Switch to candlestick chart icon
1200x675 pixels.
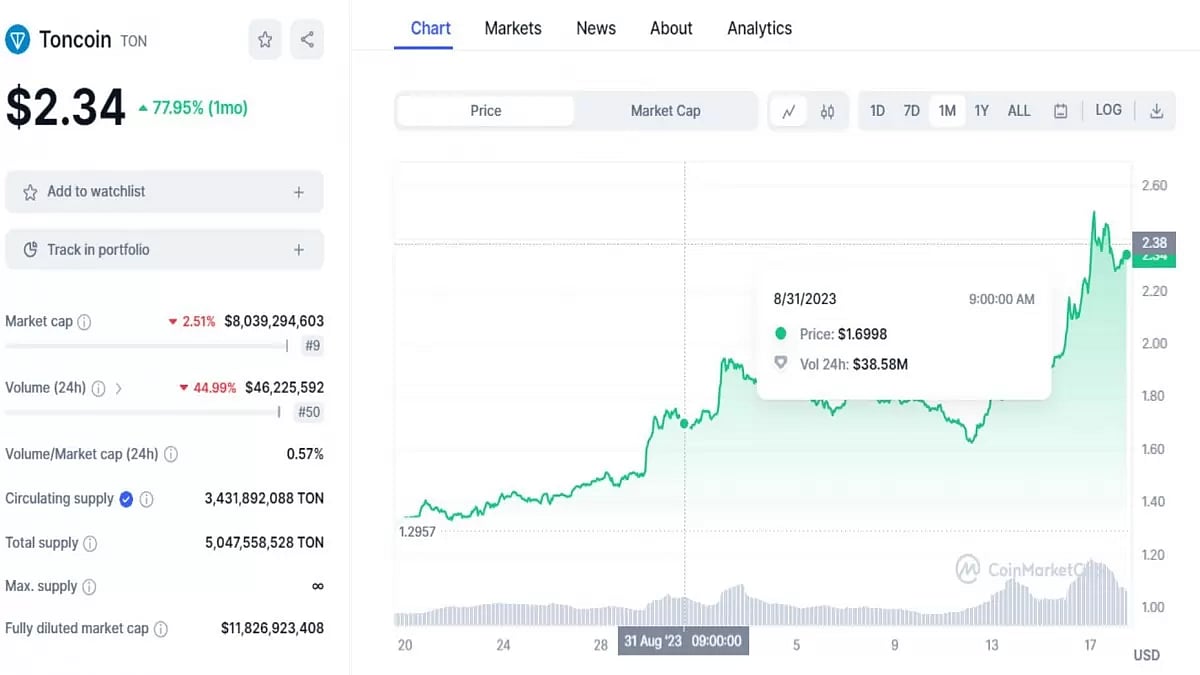click(827, 111)
